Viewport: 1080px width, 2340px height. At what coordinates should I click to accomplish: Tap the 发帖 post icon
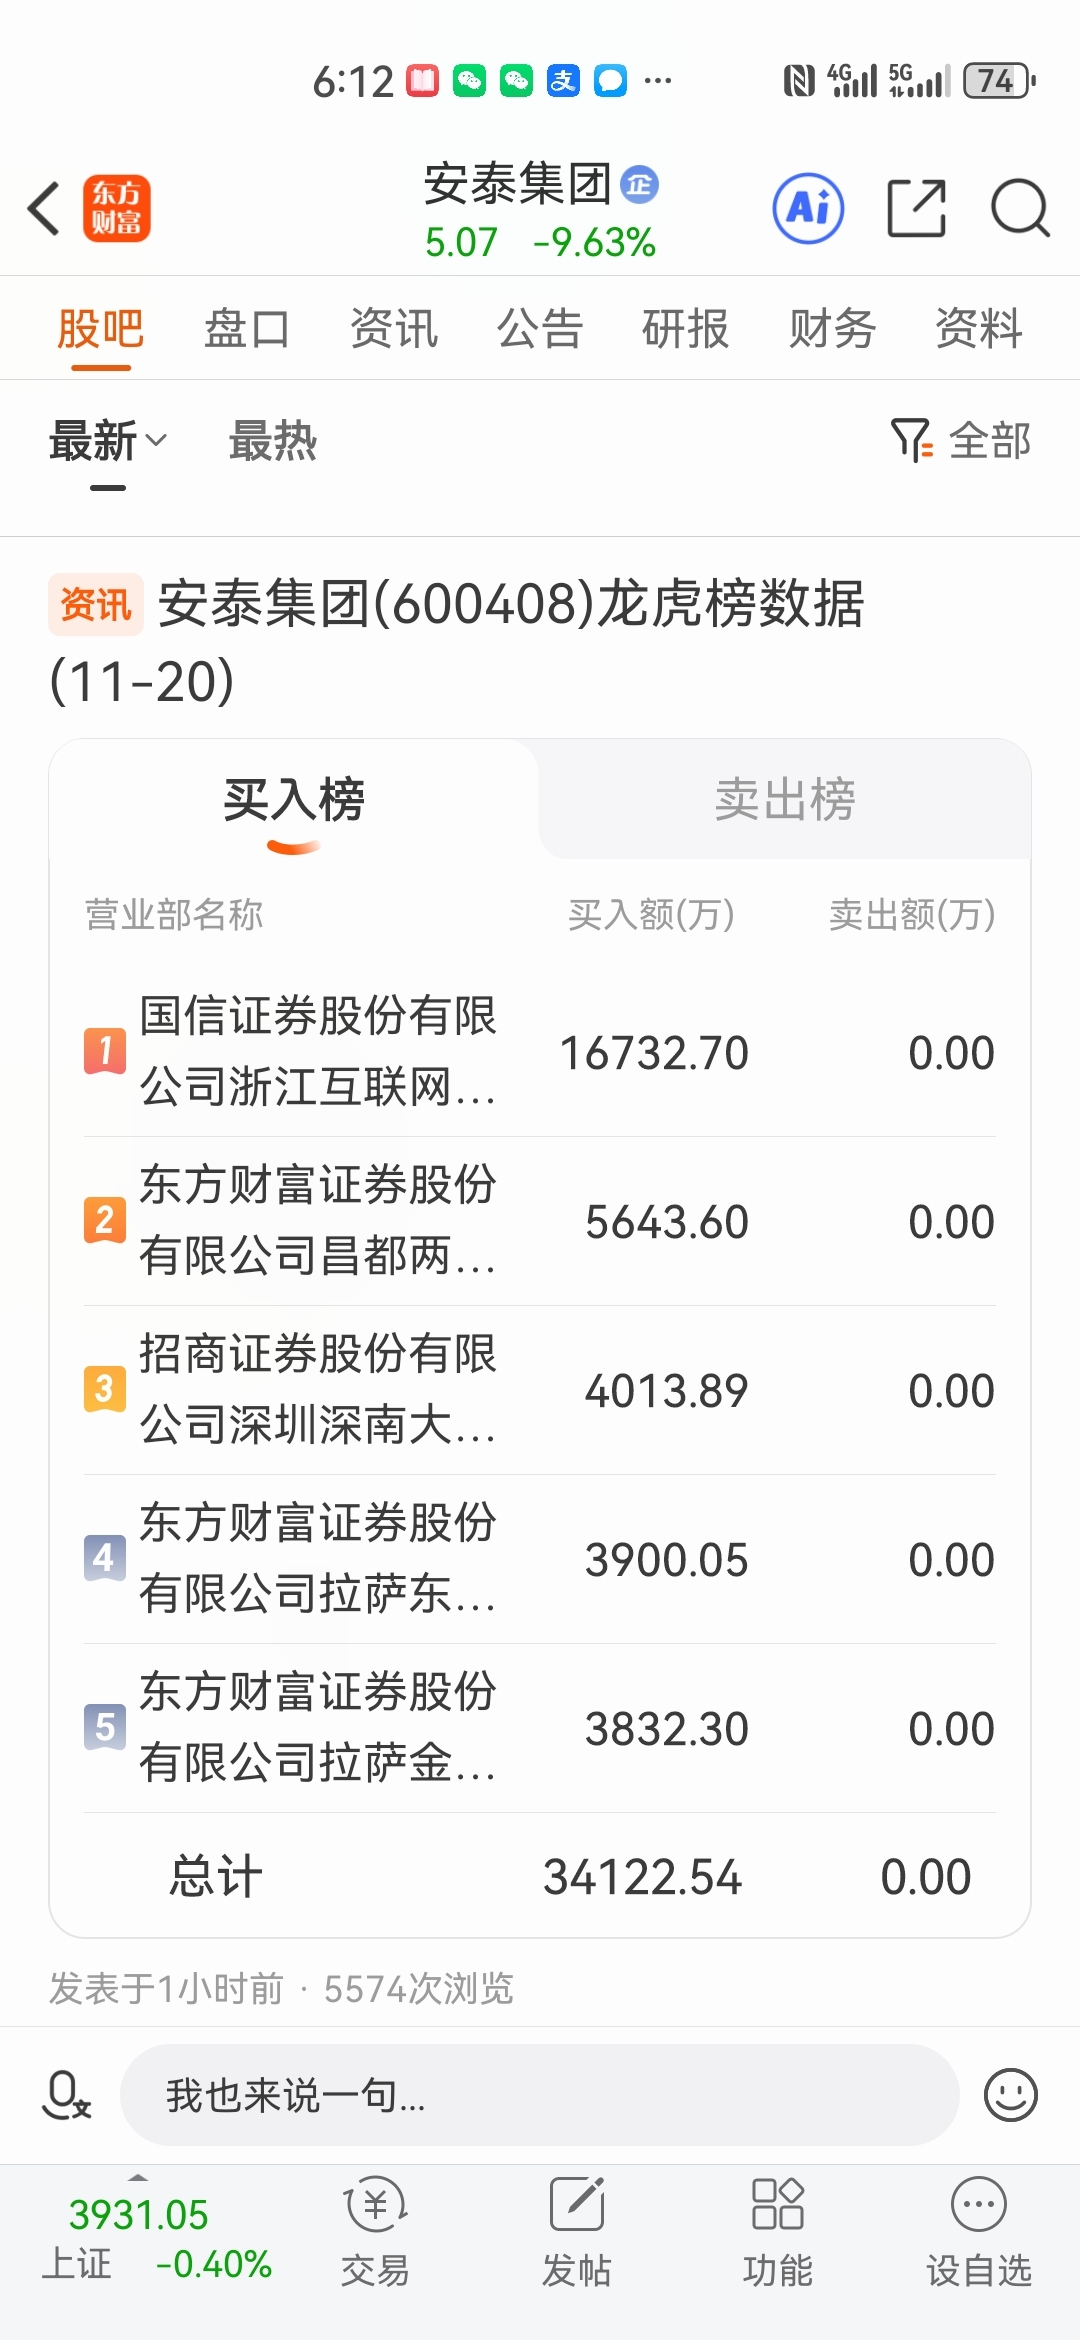click(576, 2232)
